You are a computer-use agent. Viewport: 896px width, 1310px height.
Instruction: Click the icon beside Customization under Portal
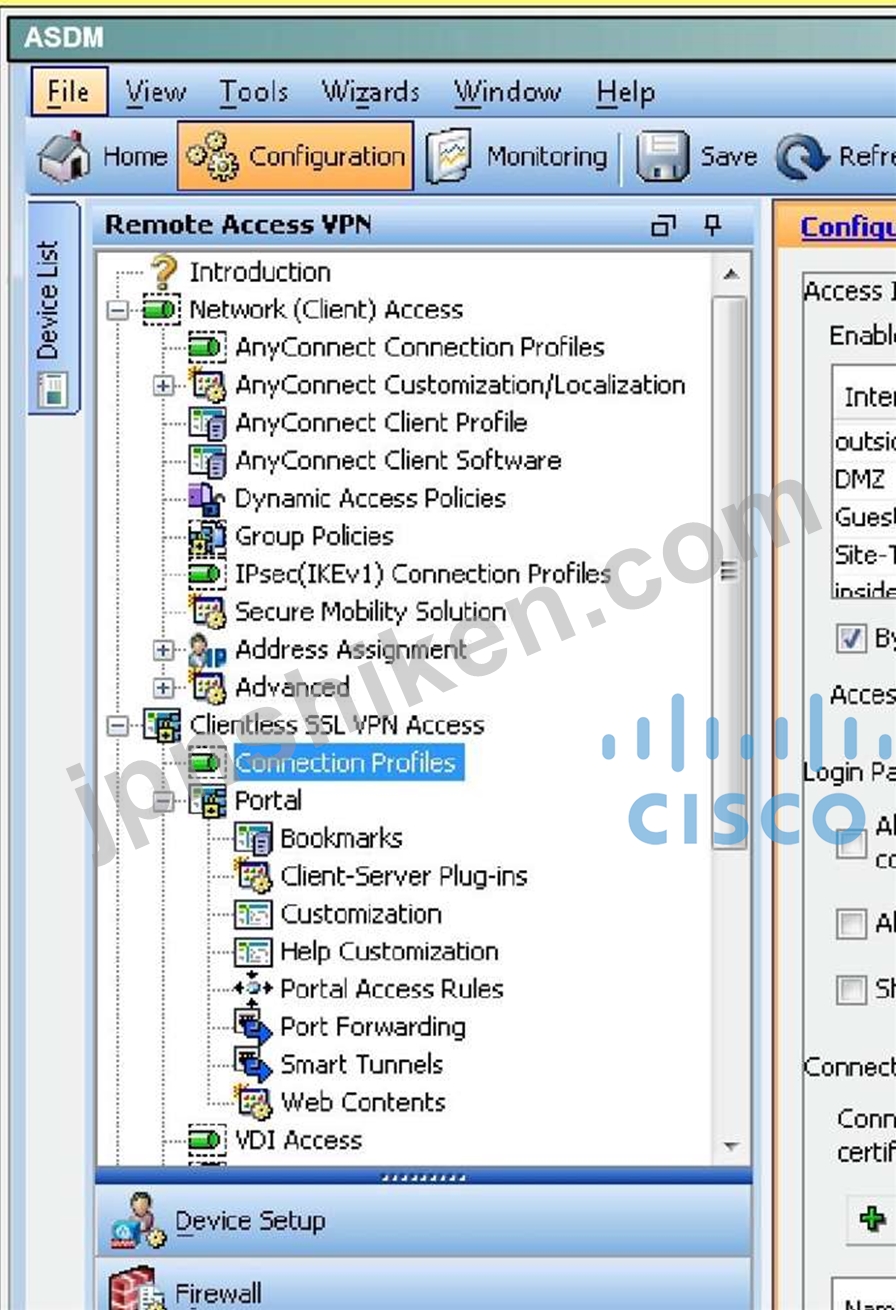253,915
